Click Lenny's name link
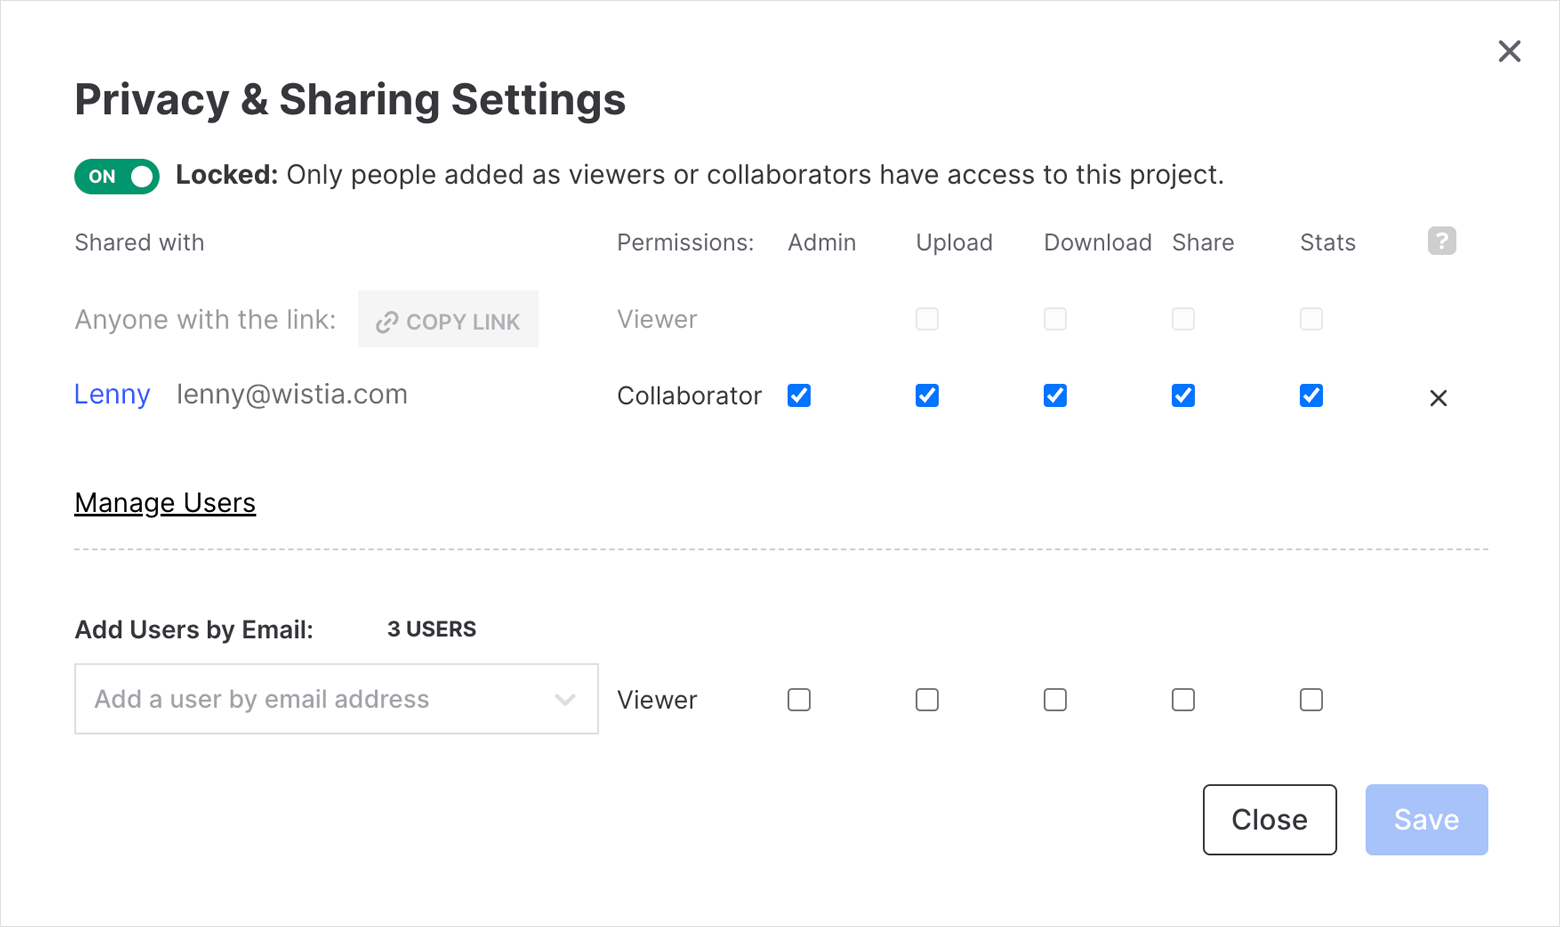 tap(112, 394)
